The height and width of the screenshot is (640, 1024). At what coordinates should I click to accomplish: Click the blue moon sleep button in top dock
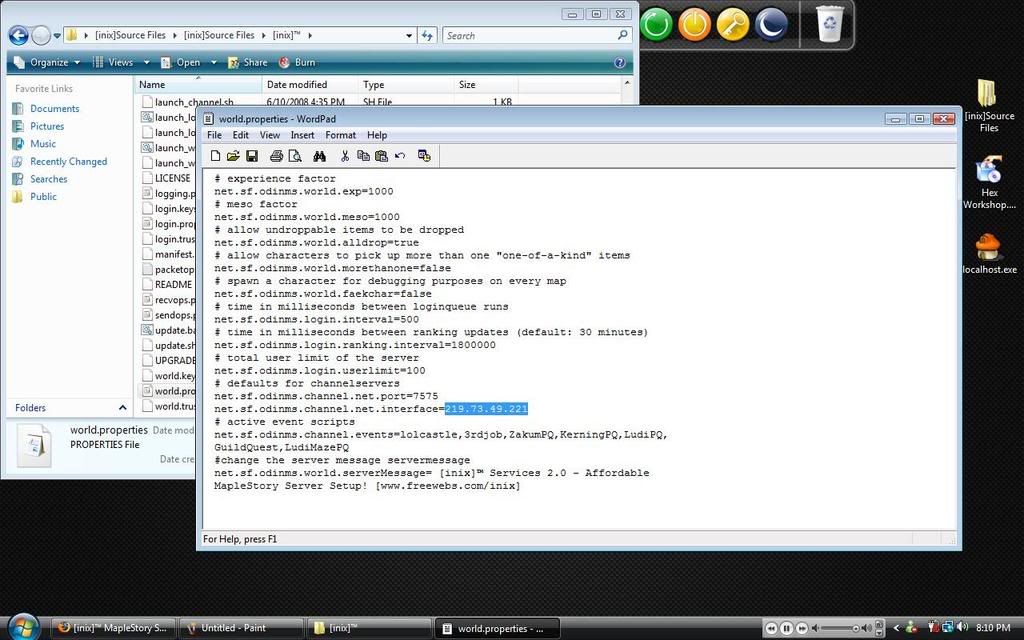pyautogui.click(x=771, y=25)
